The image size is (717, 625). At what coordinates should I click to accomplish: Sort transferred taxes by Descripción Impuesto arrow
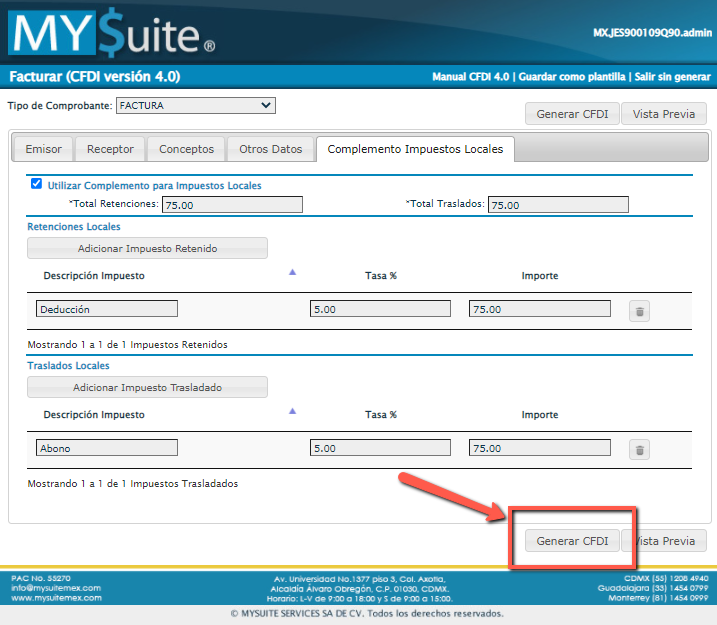292,411
